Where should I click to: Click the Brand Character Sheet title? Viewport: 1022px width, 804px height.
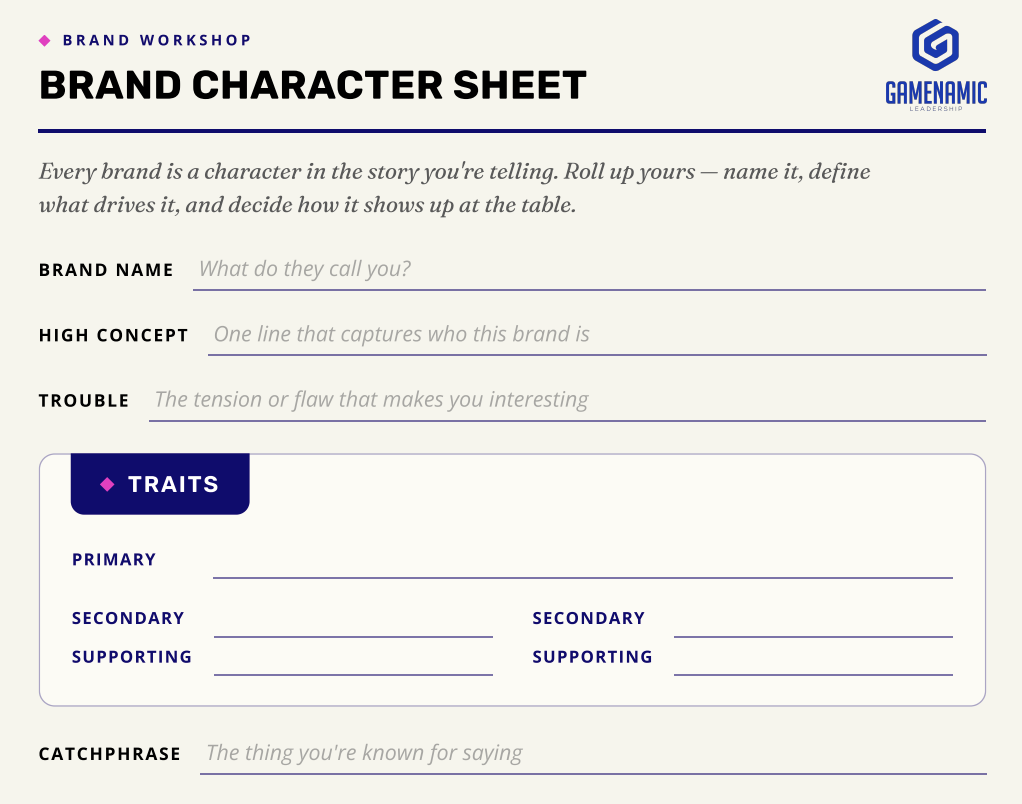(x=313, y=85)
